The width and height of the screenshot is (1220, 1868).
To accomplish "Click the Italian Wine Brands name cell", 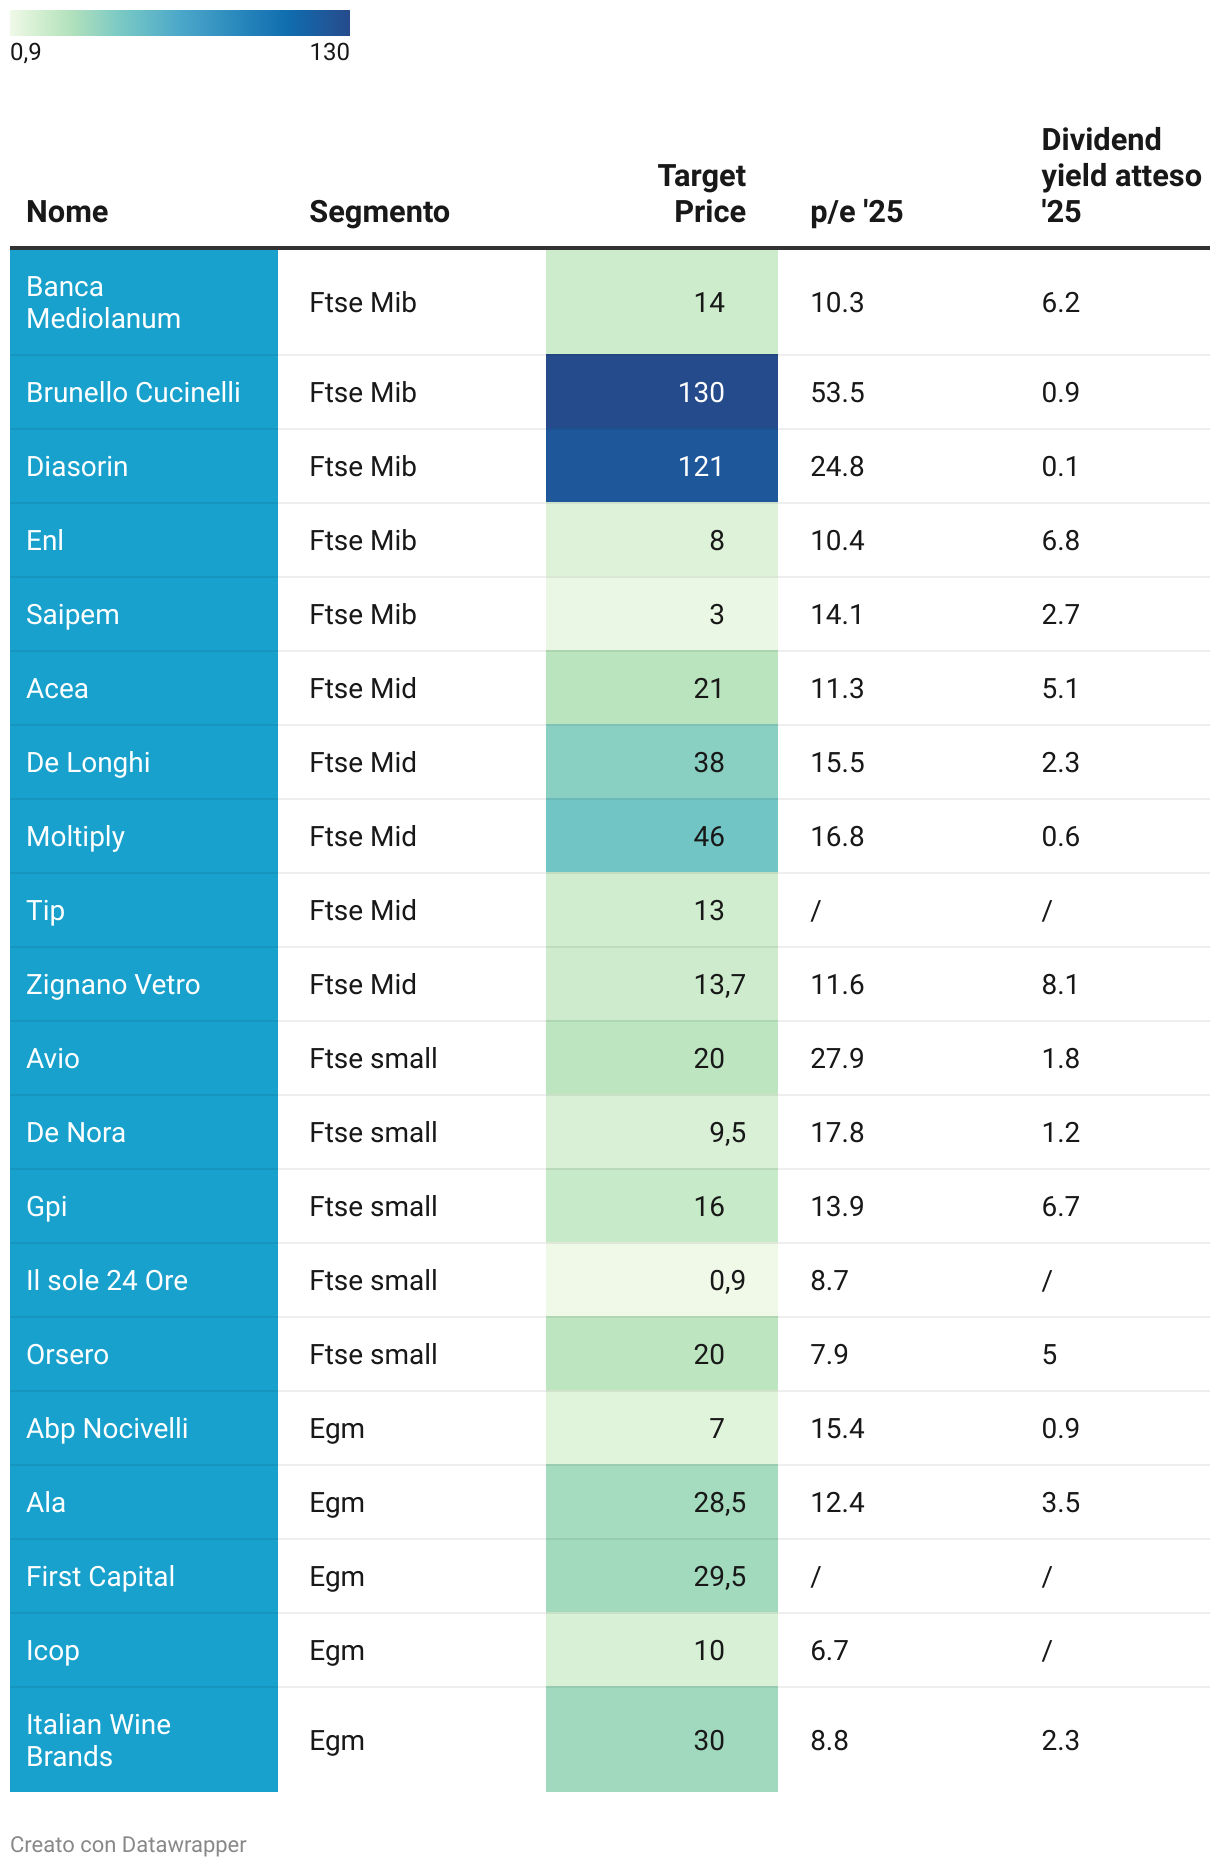I will tap(98, 1740).
